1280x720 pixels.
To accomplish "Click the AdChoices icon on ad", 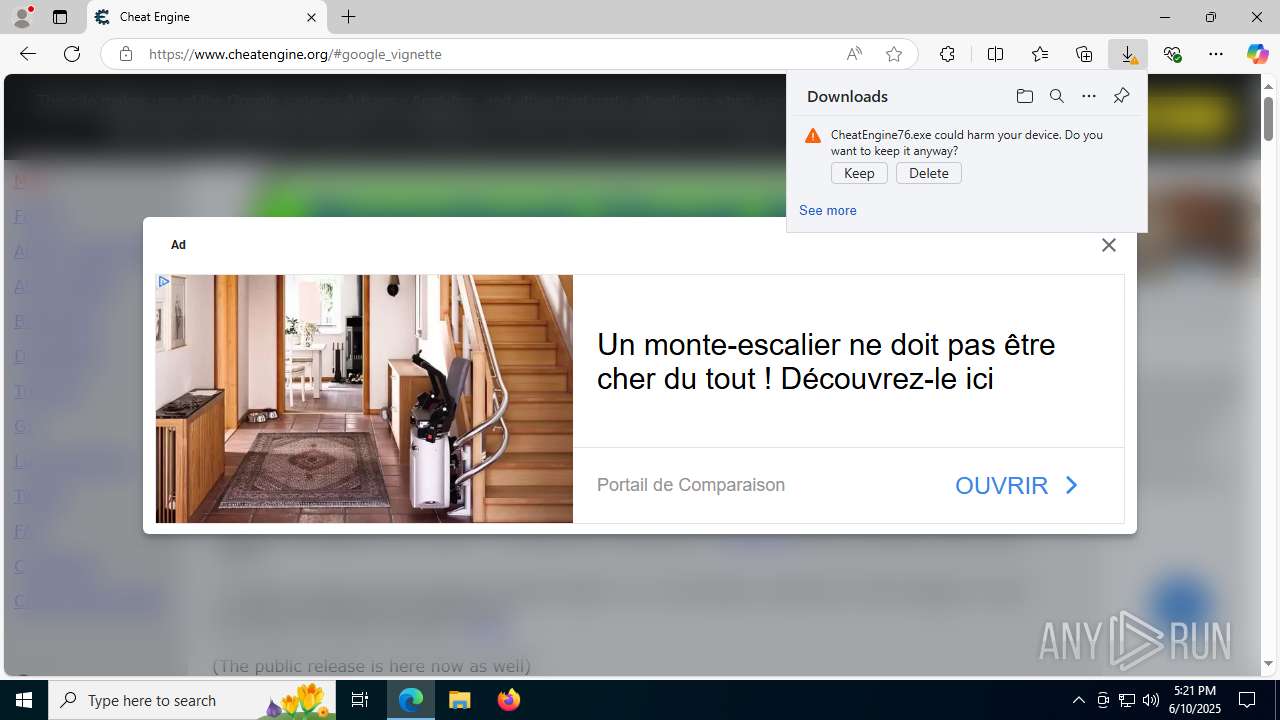I will tap(163, 282).
